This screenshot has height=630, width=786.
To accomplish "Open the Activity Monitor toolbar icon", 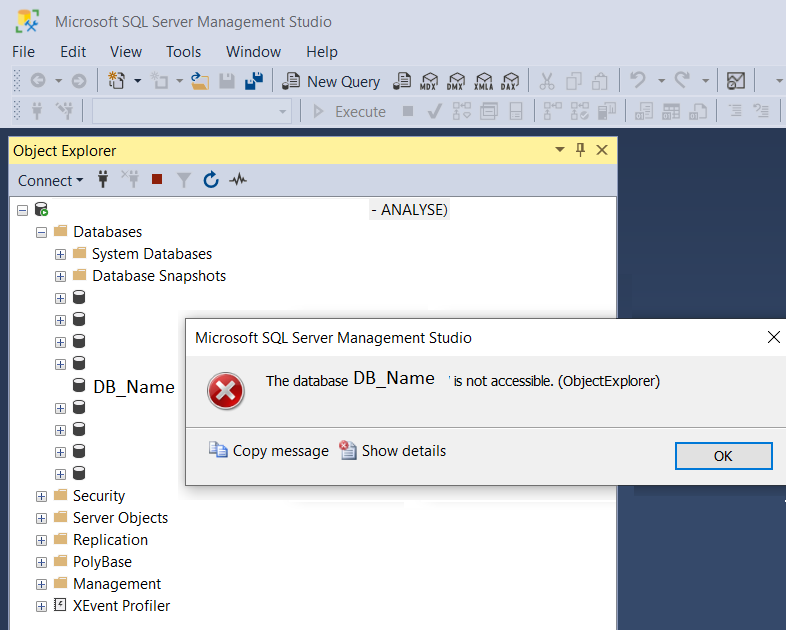I will [x=735, y=81].
